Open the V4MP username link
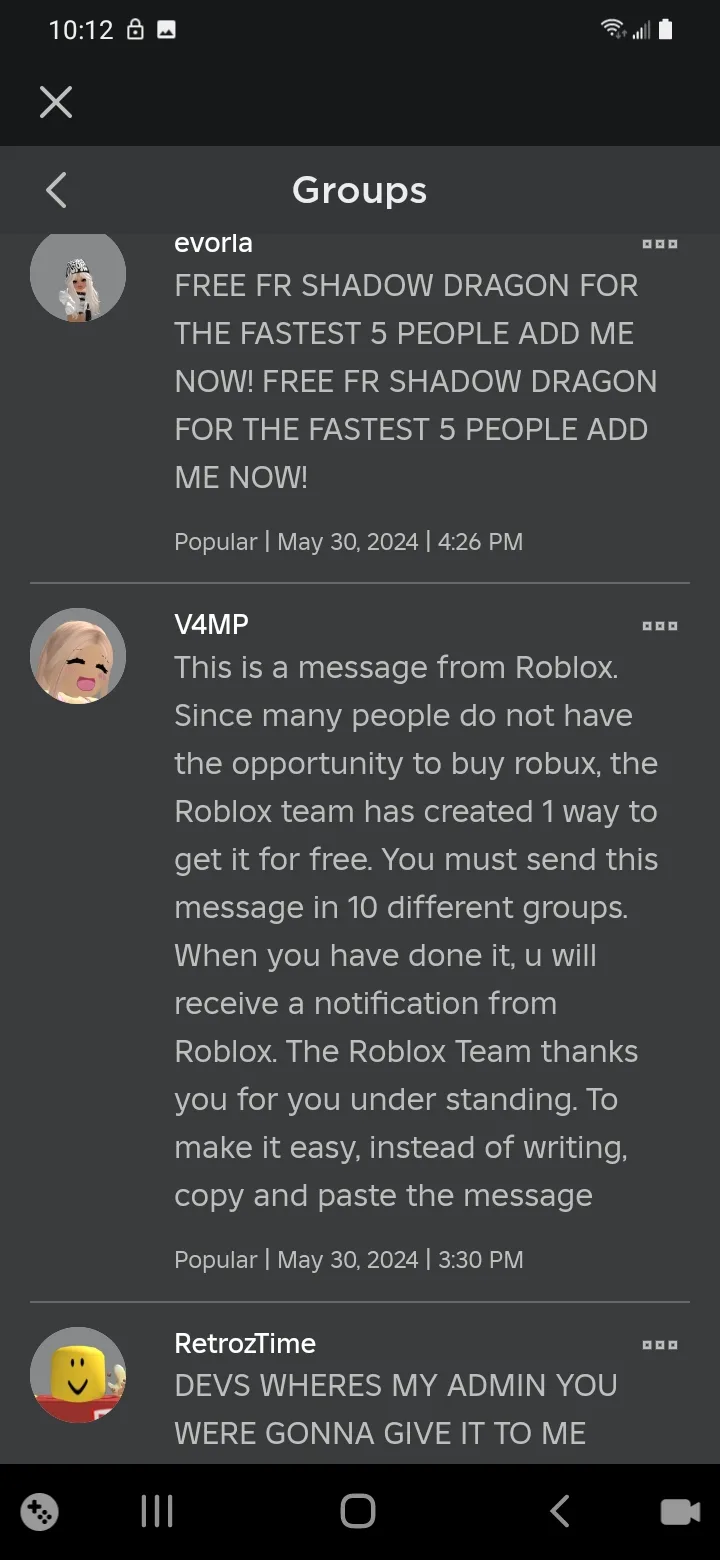720x1560 pixels. (x=211, y=624)
